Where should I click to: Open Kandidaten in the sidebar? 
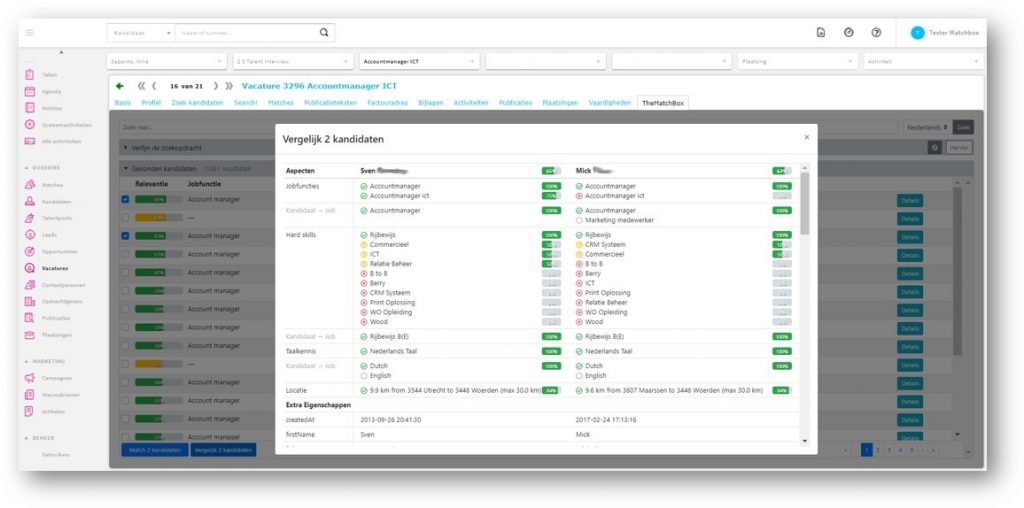[x=56, y=202]
